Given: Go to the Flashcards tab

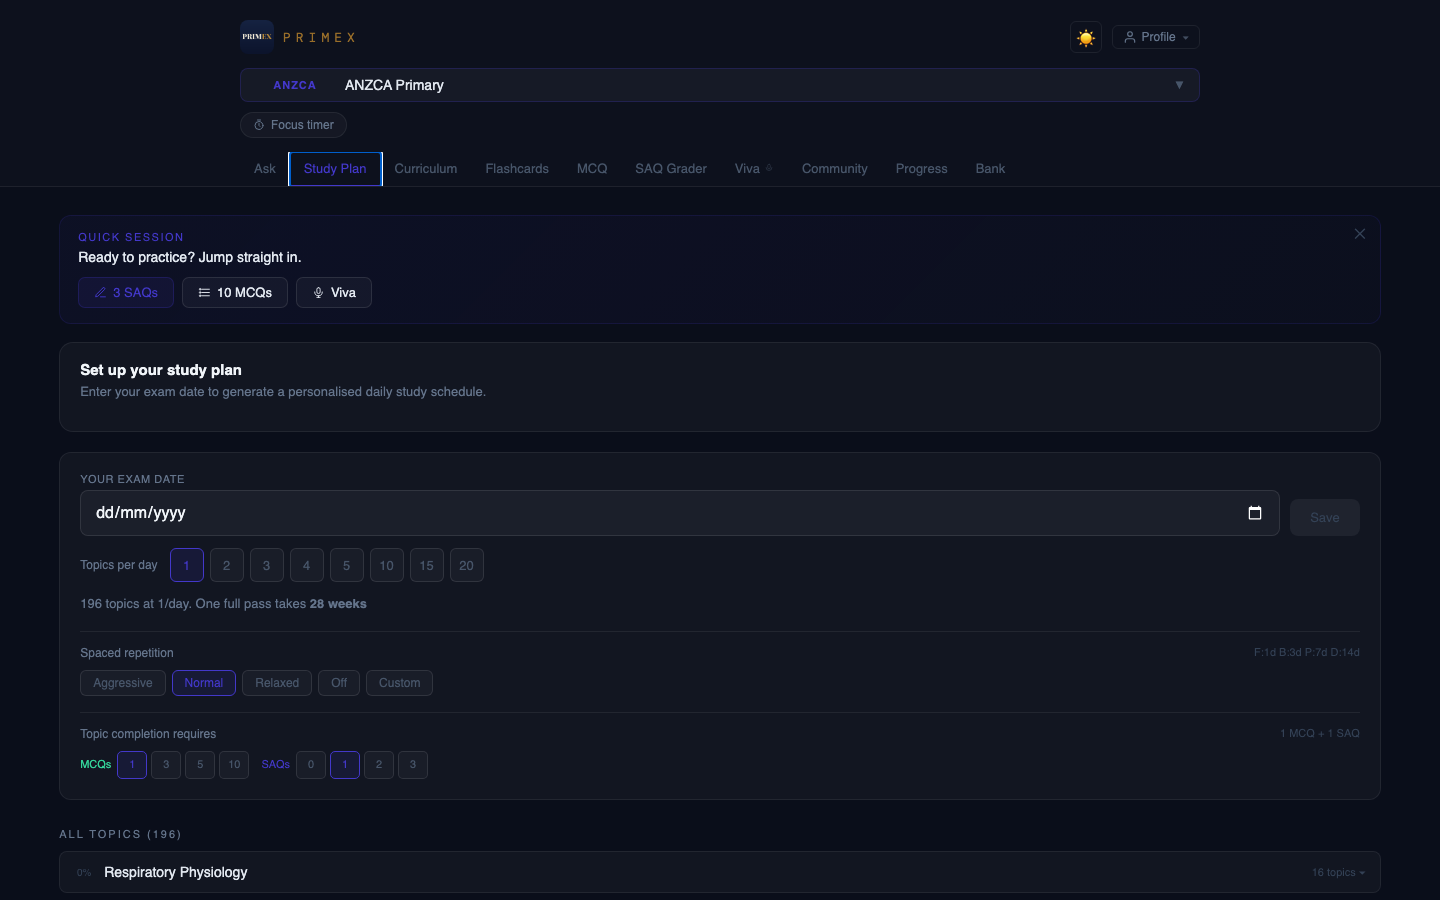Looking at the screenshot, I should click(517, 169).
